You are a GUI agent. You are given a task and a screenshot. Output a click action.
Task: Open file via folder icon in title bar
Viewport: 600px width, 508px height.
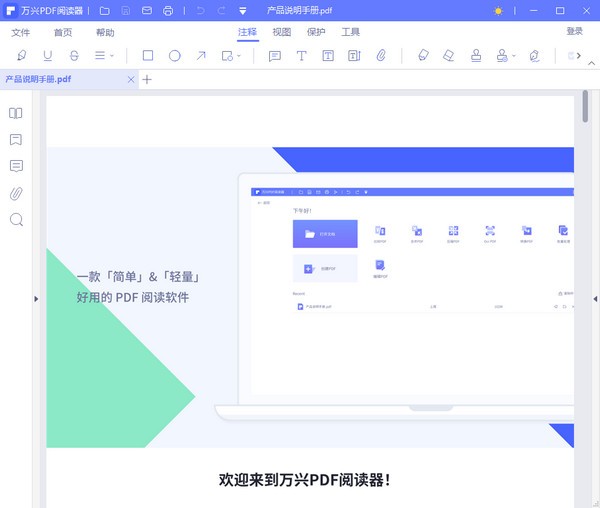click(104, 11)
